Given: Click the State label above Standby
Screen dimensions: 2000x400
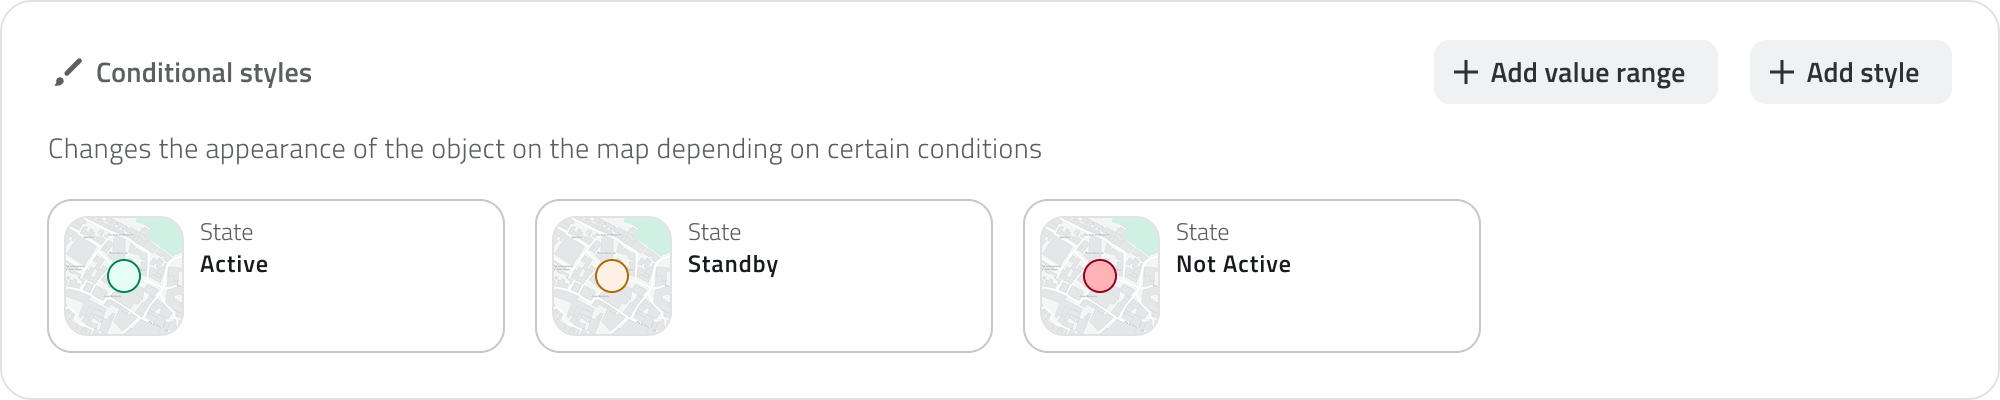Looking at the screenshot, I should tap(714, 232).
